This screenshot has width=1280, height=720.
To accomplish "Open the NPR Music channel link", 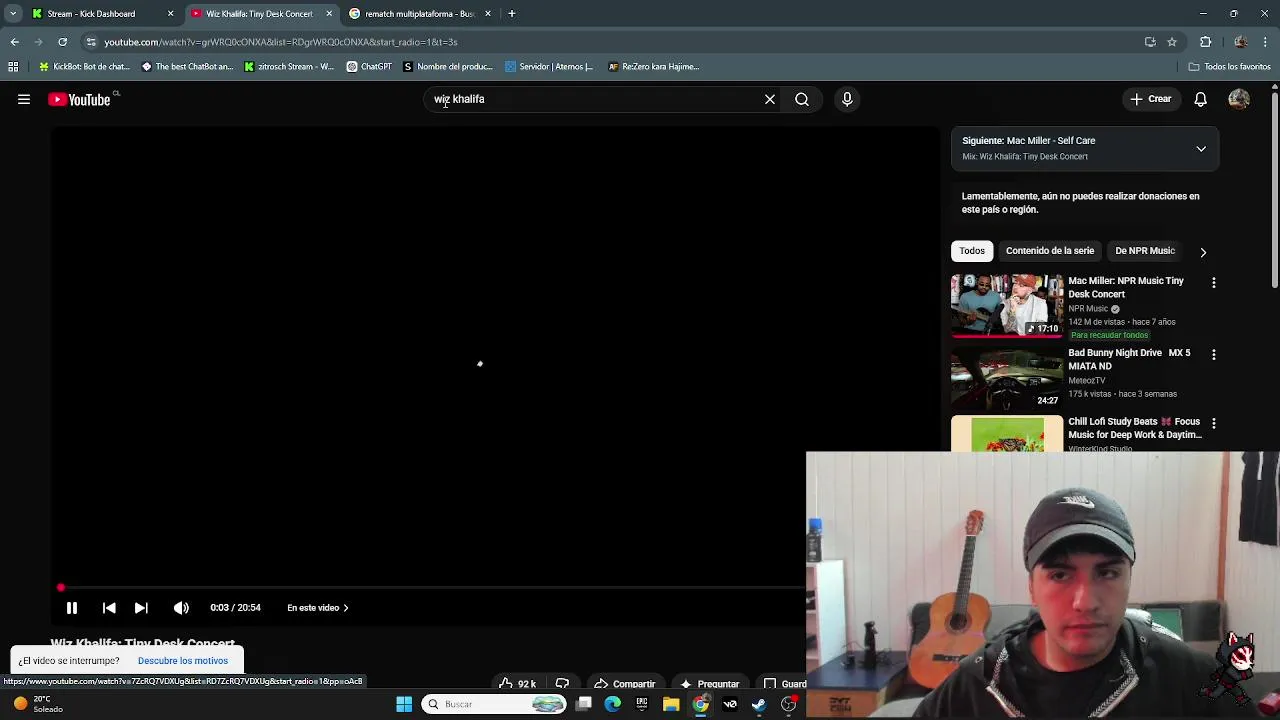I will pyautogui.click(x=1088, y=309).
